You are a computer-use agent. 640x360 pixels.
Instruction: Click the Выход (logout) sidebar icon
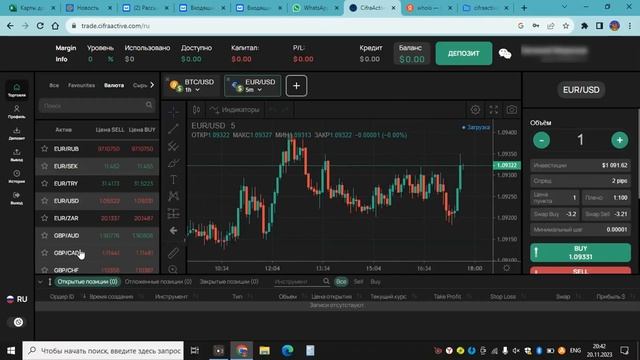[x=17, y=198]
